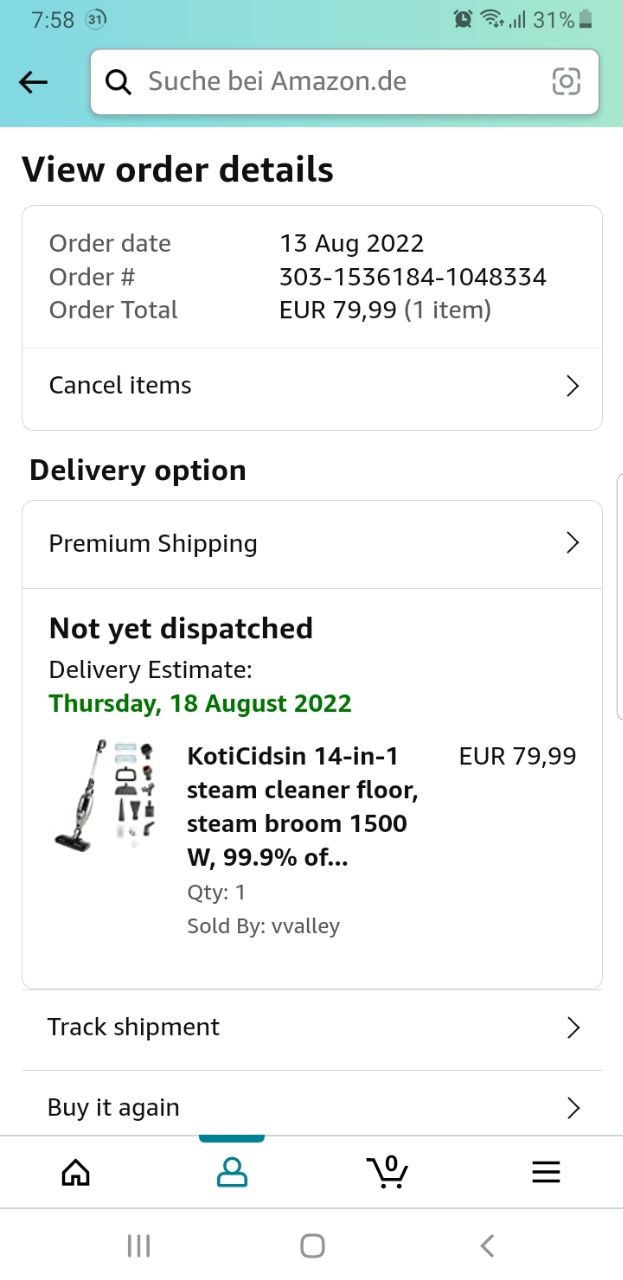Tap the Buy it again option

pyautogui.click(x=300, y=1108)
